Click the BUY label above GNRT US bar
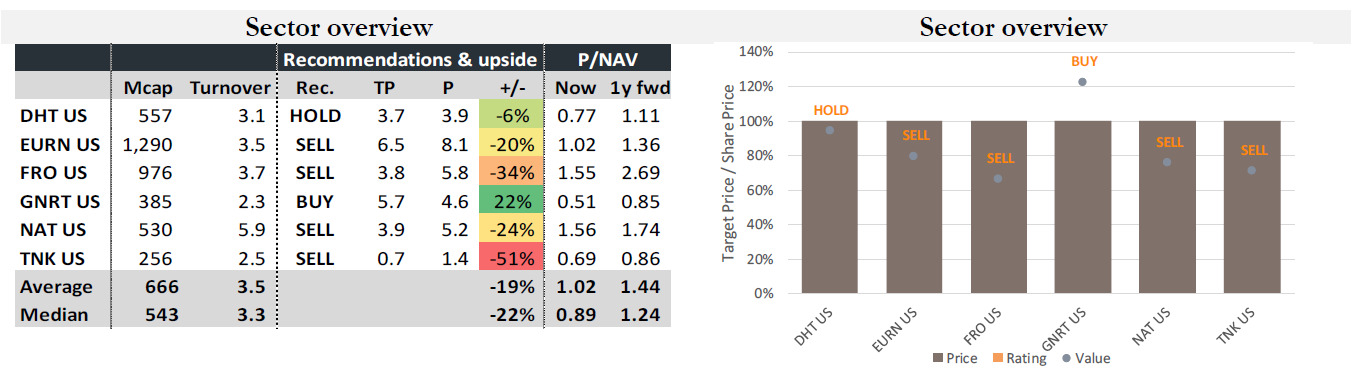 [x=1084, y=61]
